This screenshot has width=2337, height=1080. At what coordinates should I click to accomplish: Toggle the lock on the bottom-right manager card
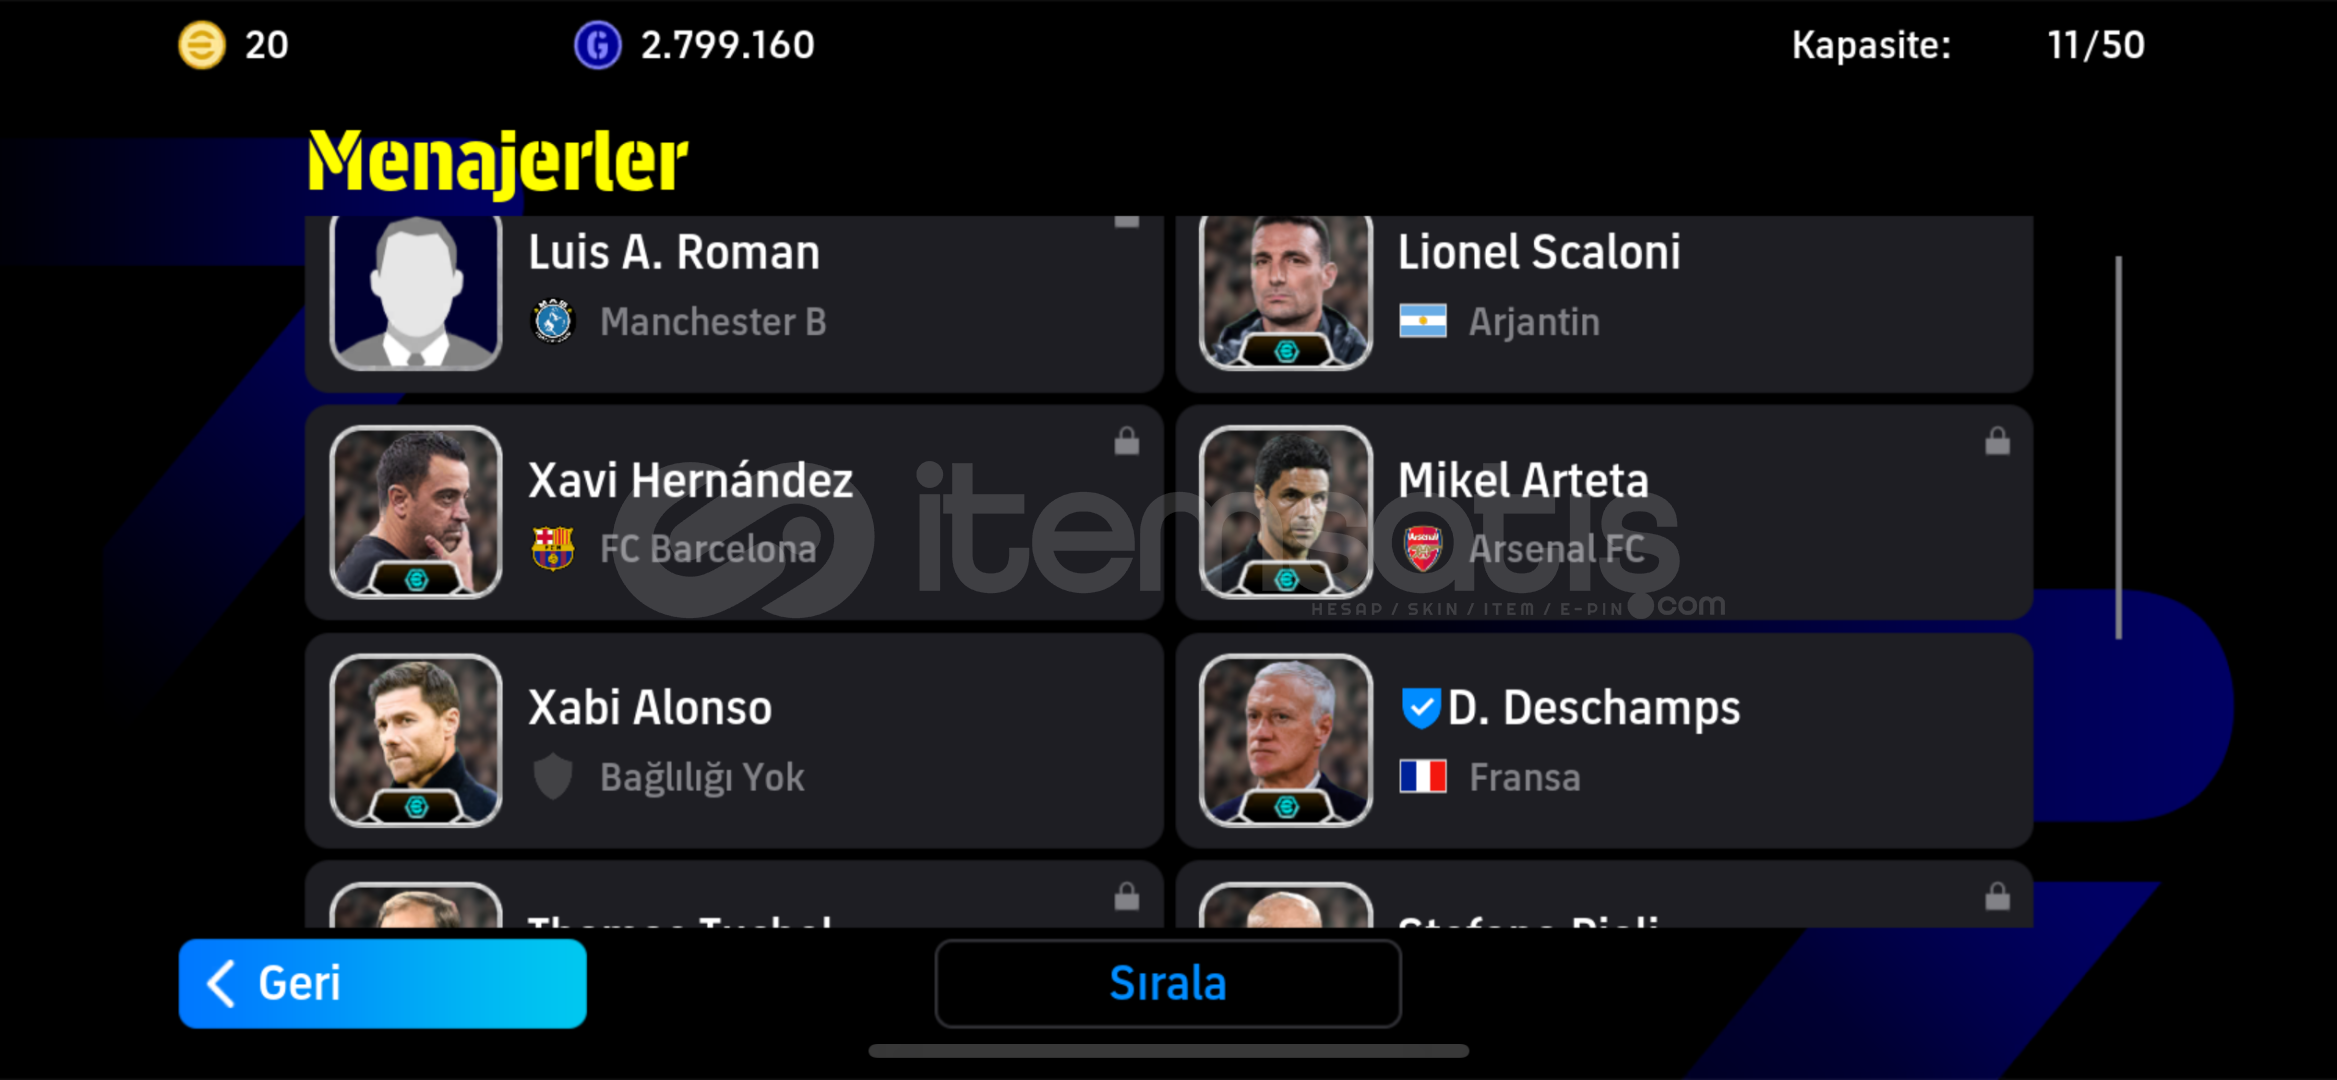point(1997,897)
